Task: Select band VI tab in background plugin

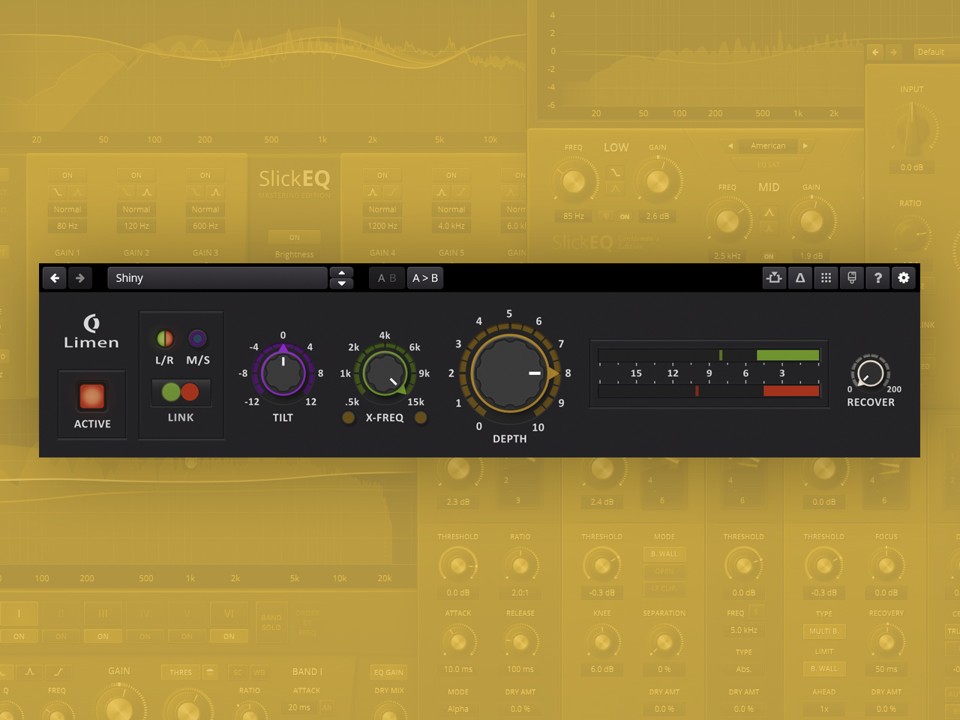Action: (x=228, y=613)
